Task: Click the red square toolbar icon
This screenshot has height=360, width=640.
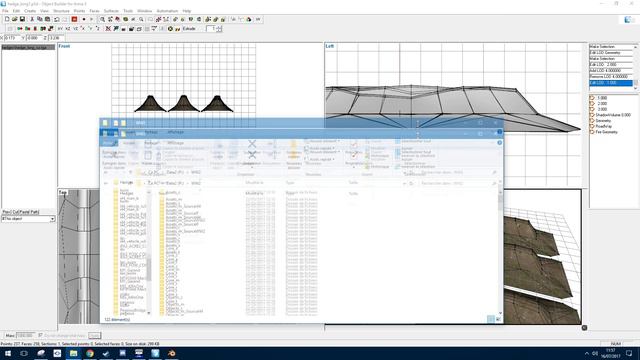Action: tap(74, 19)
